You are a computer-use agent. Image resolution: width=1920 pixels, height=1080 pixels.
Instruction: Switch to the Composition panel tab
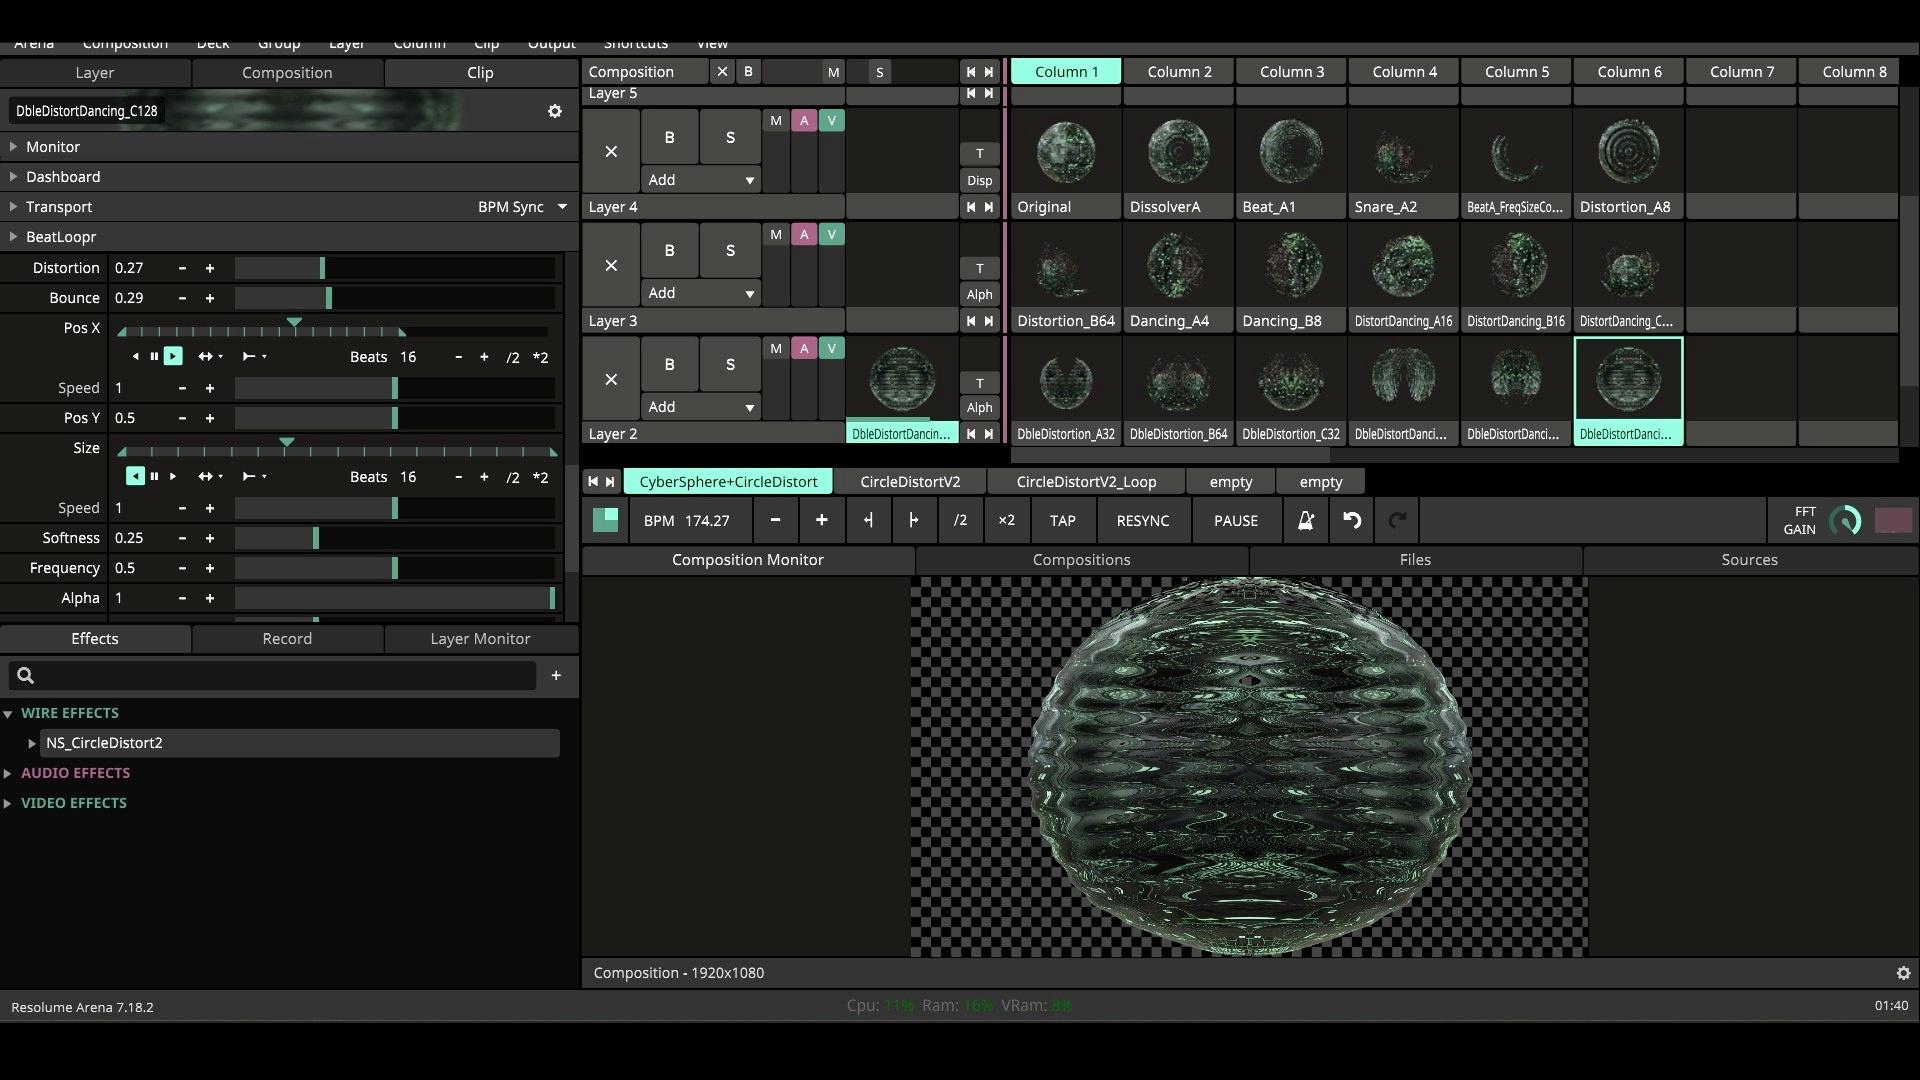[x=287, y=73]
